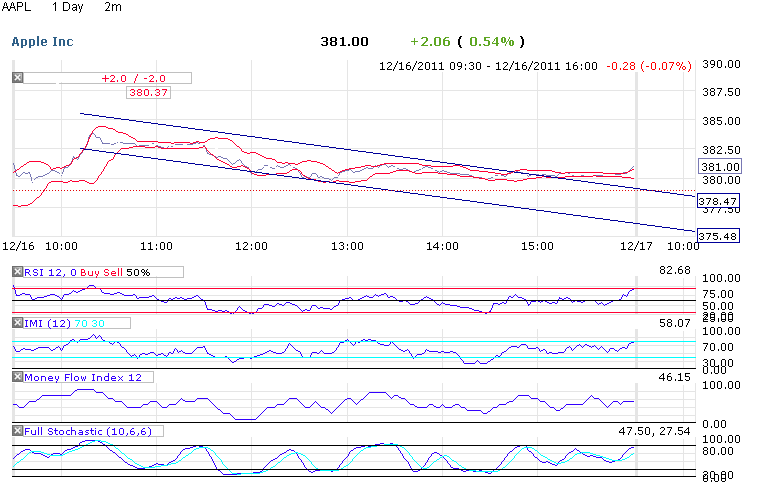Click the -0.28 (-0.07%) range change
This screenshot has width=768, height=489.
(649, 66)
